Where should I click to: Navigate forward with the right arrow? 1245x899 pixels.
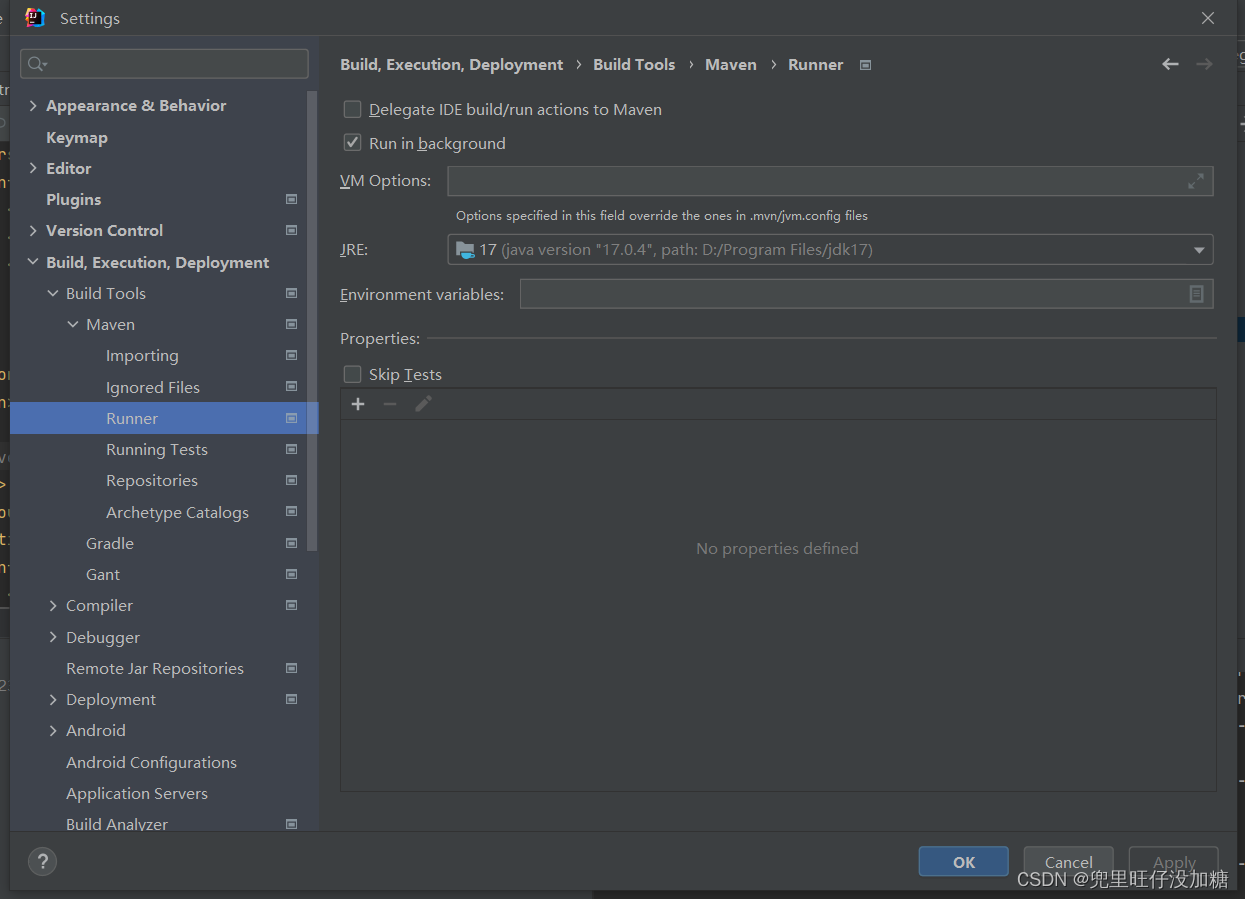coord(1204,64)
